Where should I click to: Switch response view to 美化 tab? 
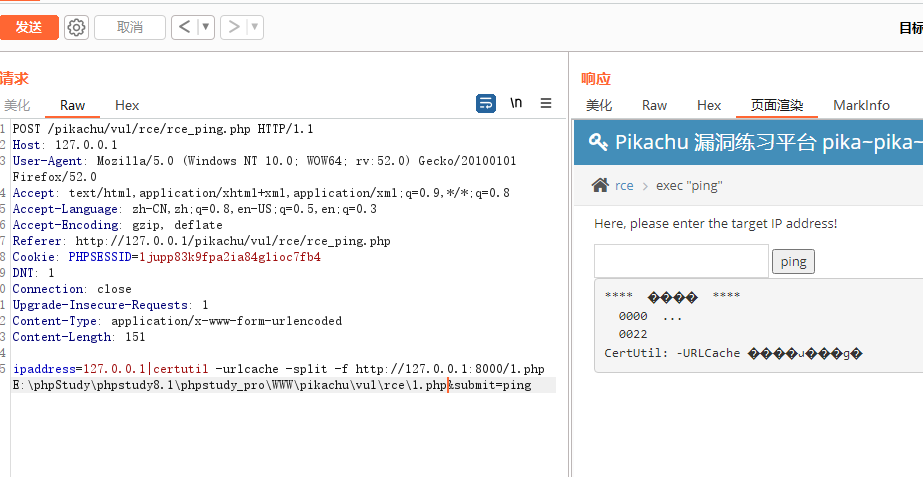[x=599, y=105]
